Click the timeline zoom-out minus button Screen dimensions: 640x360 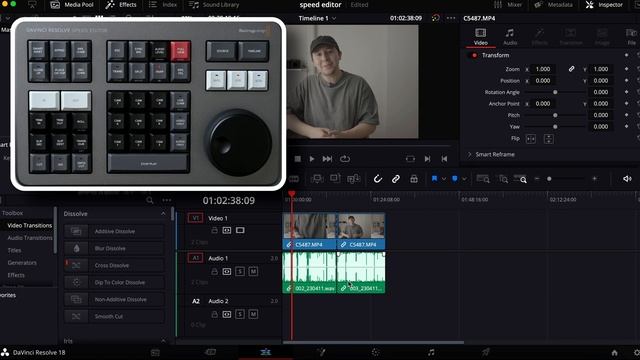(x=537, y=179)
